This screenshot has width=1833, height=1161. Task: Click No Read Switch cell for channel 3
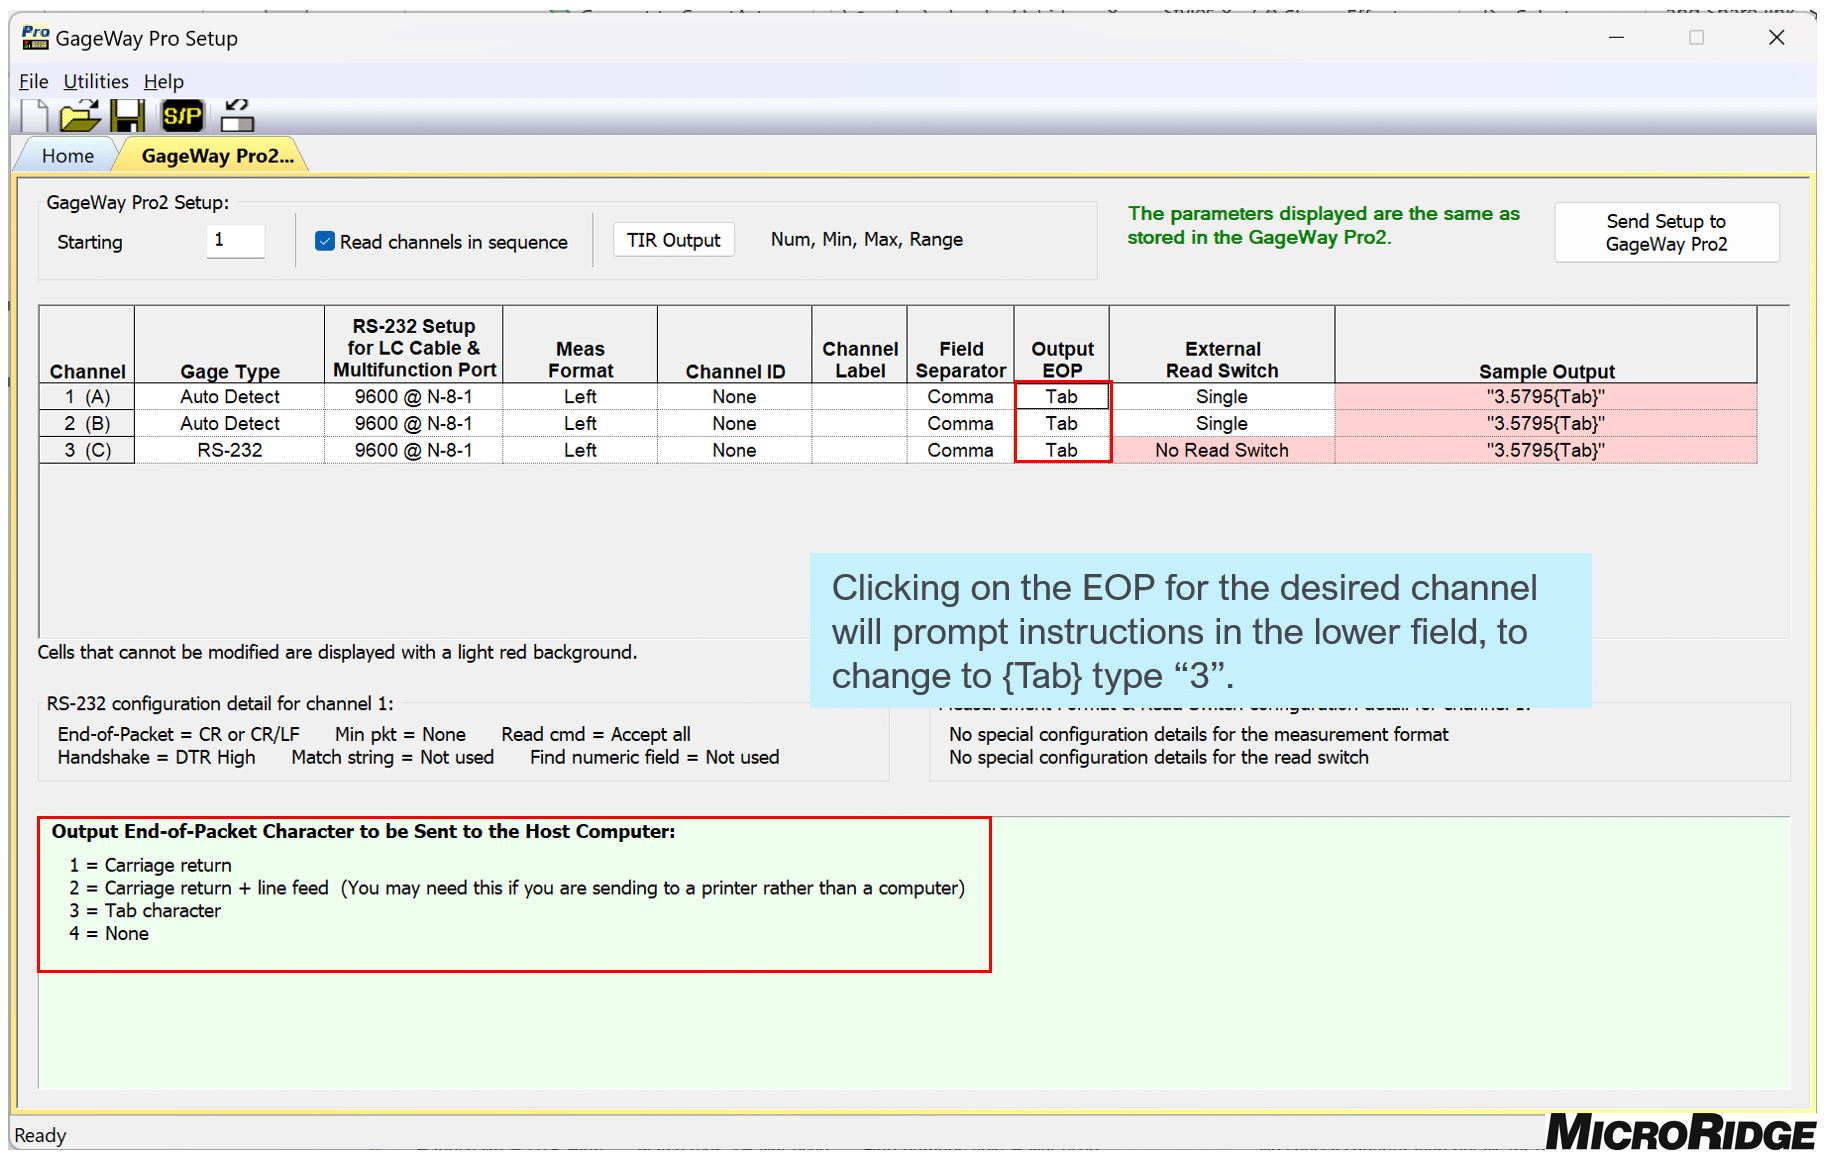point(1222,450)
